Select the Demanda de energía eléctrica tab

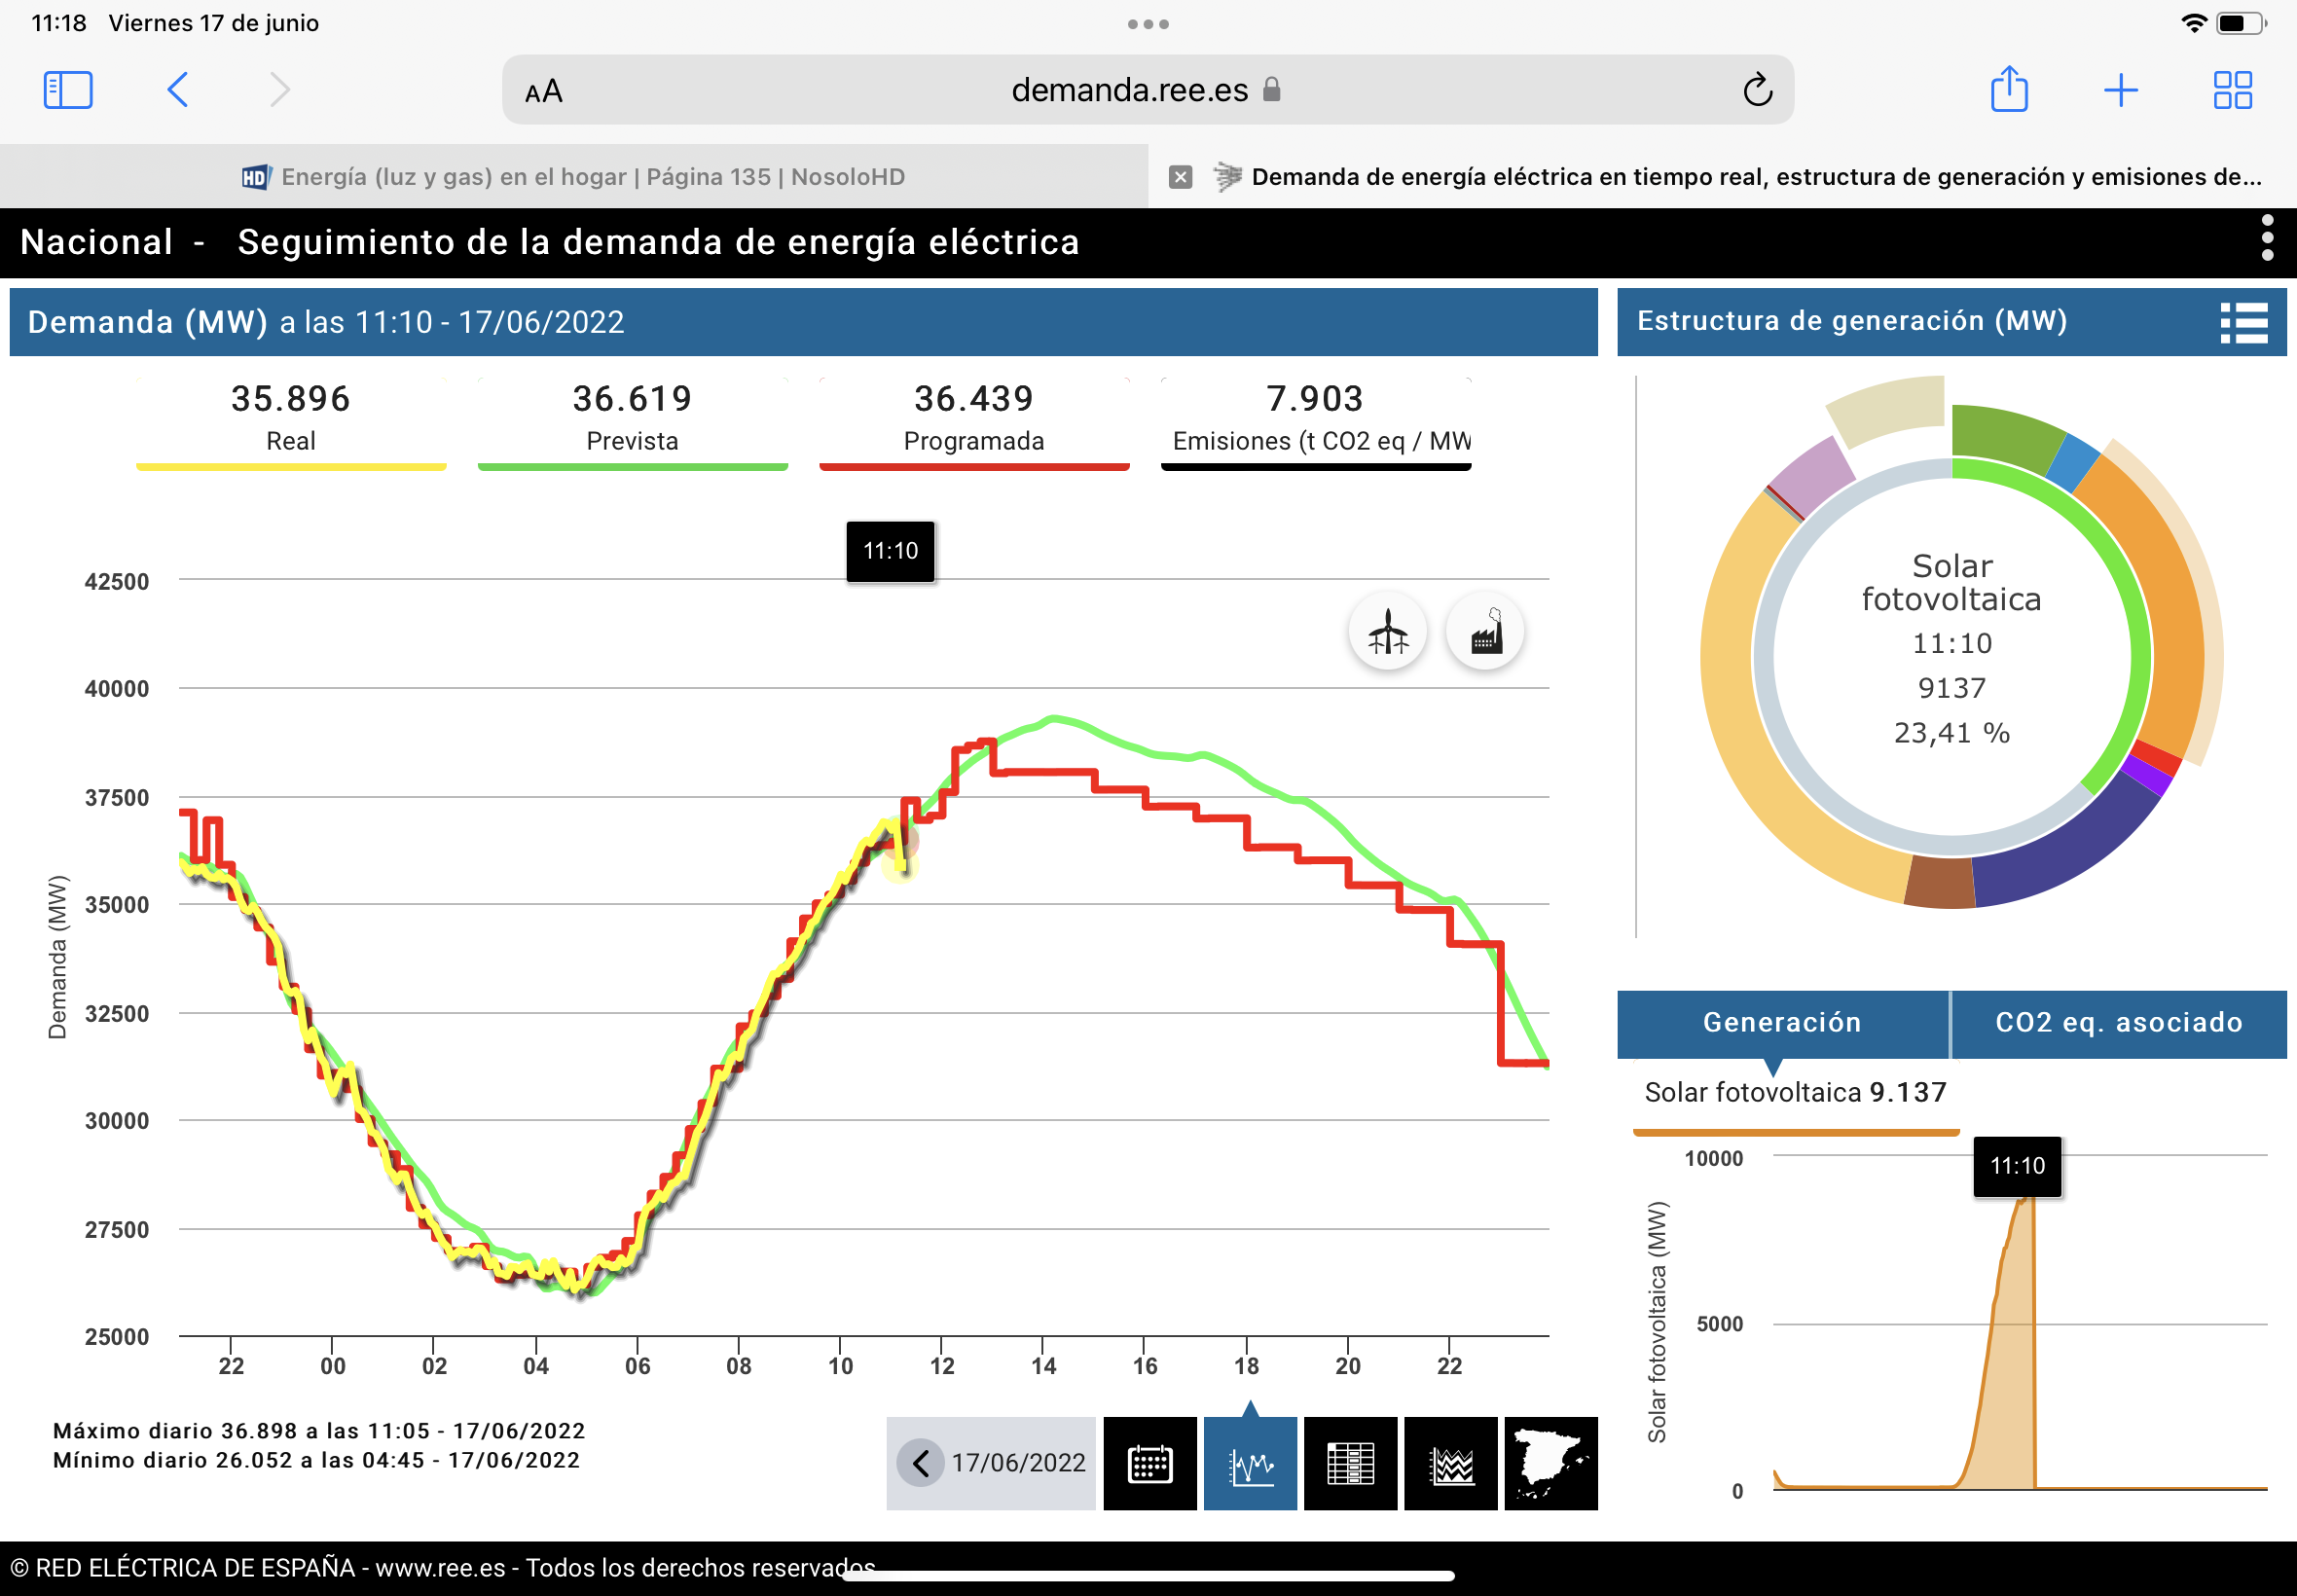[x=1722, y=177]
